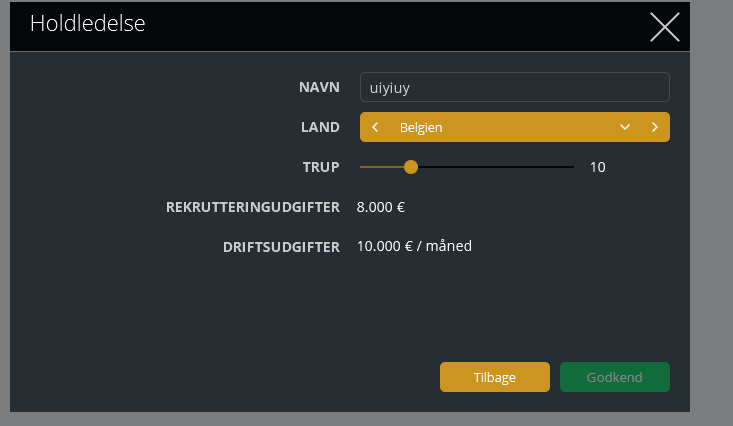Click the NAVN text field
Viewport: 733px width, 426px height.
coord(514,87)
